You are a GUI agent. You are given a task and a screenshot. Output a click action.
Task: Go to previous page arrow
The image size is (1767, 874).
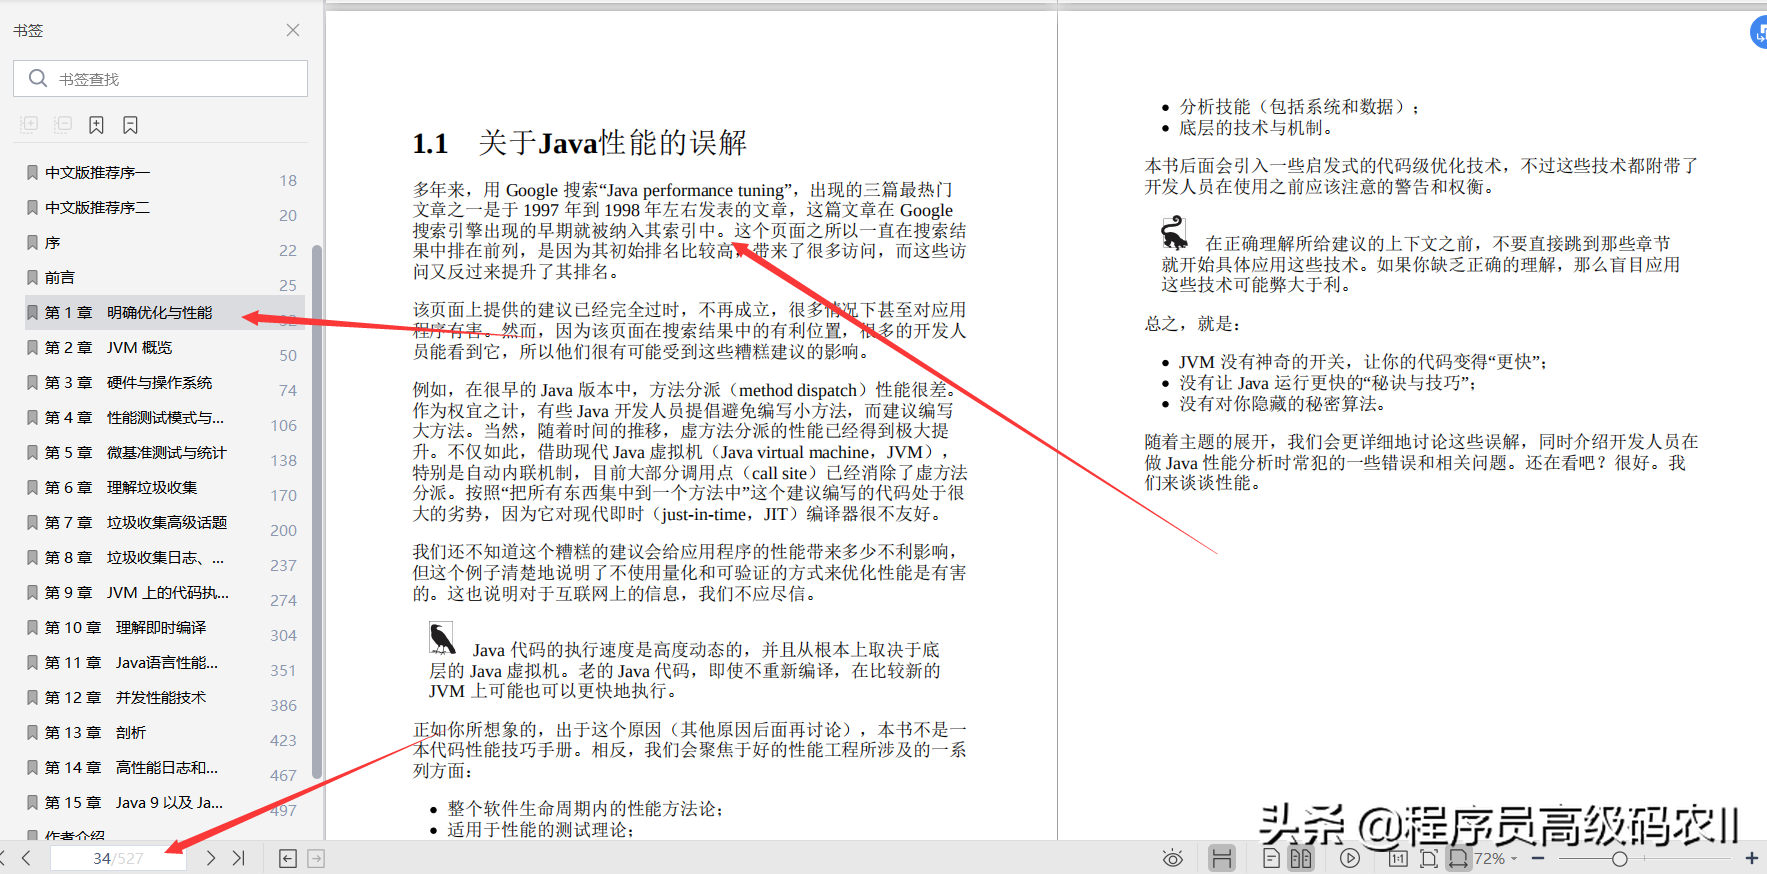[x=27, y=858]
